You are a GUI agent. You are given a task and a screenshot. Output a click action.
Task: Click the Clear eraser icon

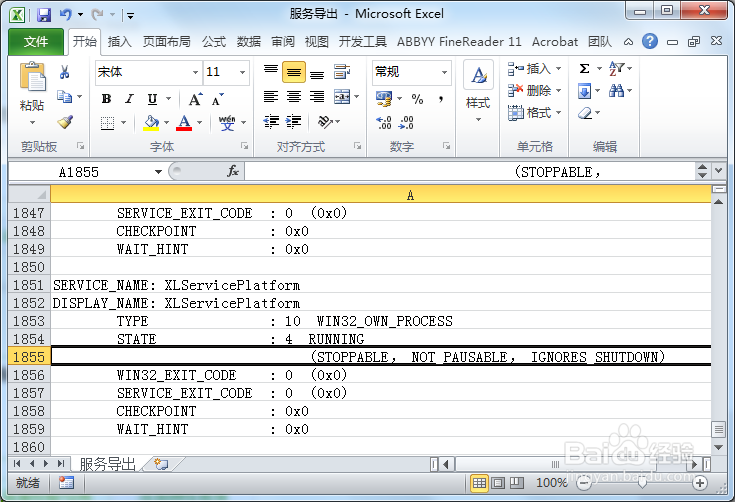[x=585, y=113]
